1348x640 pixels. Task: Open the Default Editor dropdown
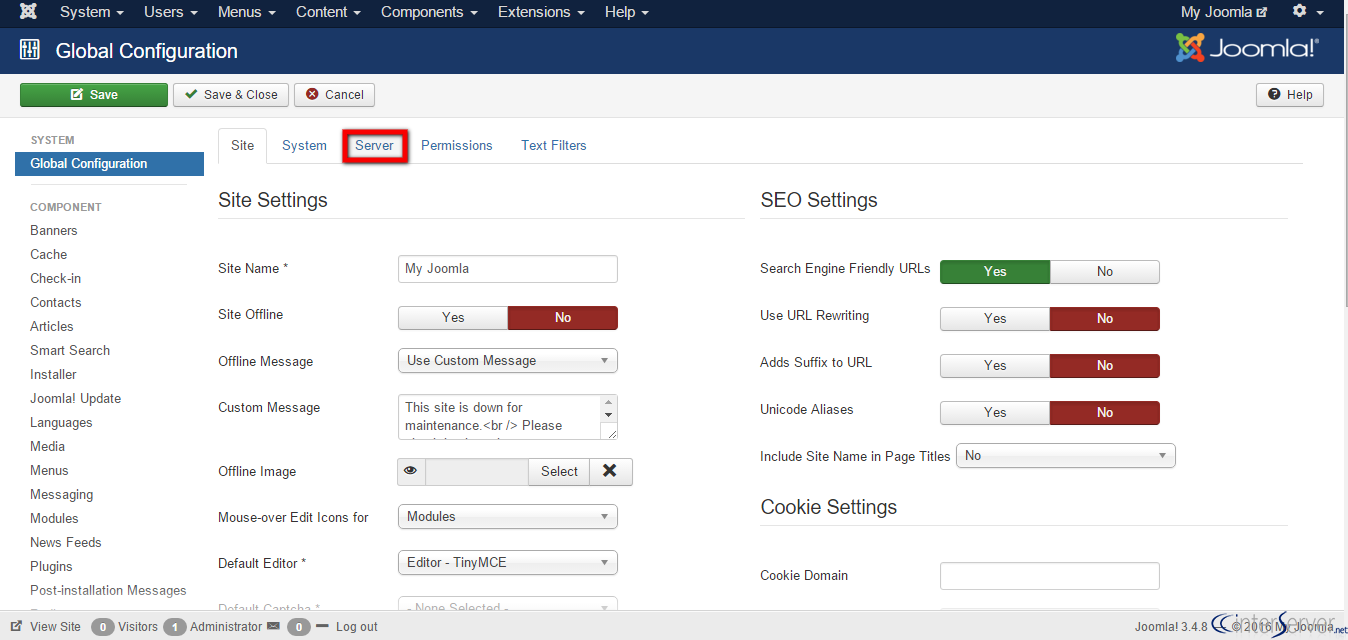pos(508,563)
